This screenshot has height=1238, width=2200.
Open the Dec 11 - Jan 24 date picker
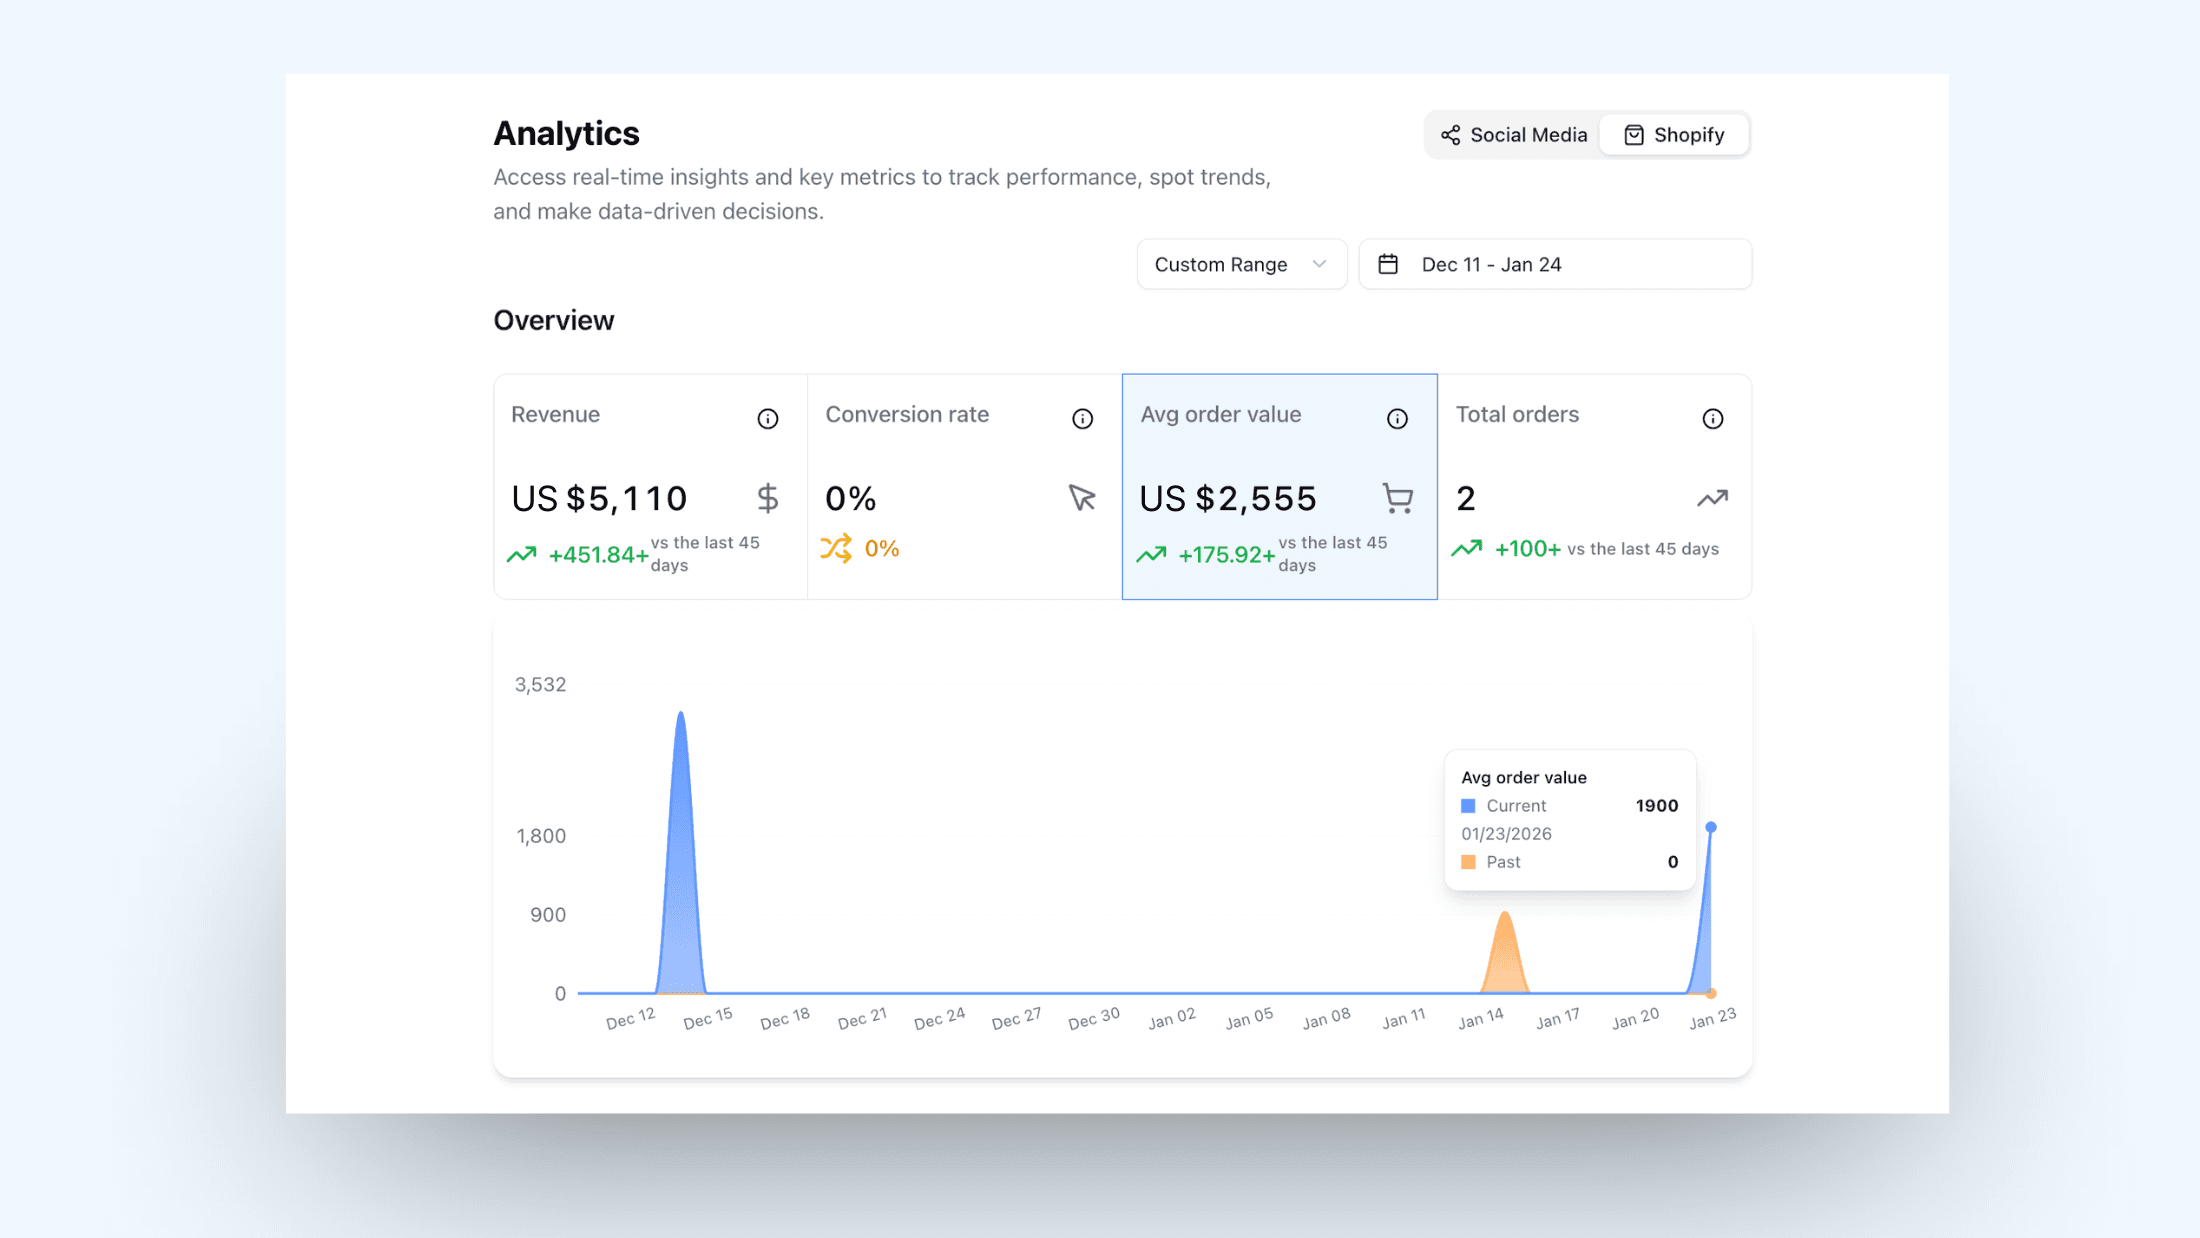1555,264
